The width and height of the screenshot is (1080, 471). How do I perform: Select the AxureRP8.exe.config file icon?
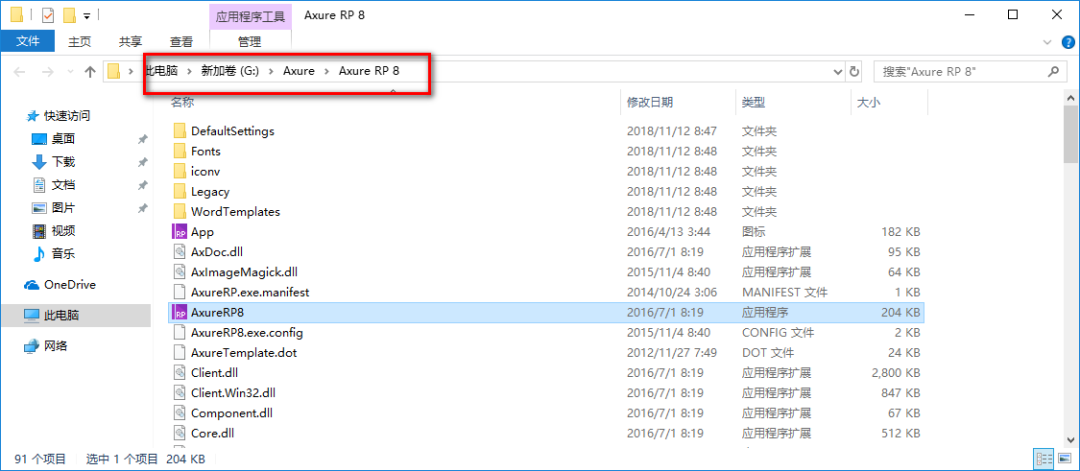coord(180,333)
